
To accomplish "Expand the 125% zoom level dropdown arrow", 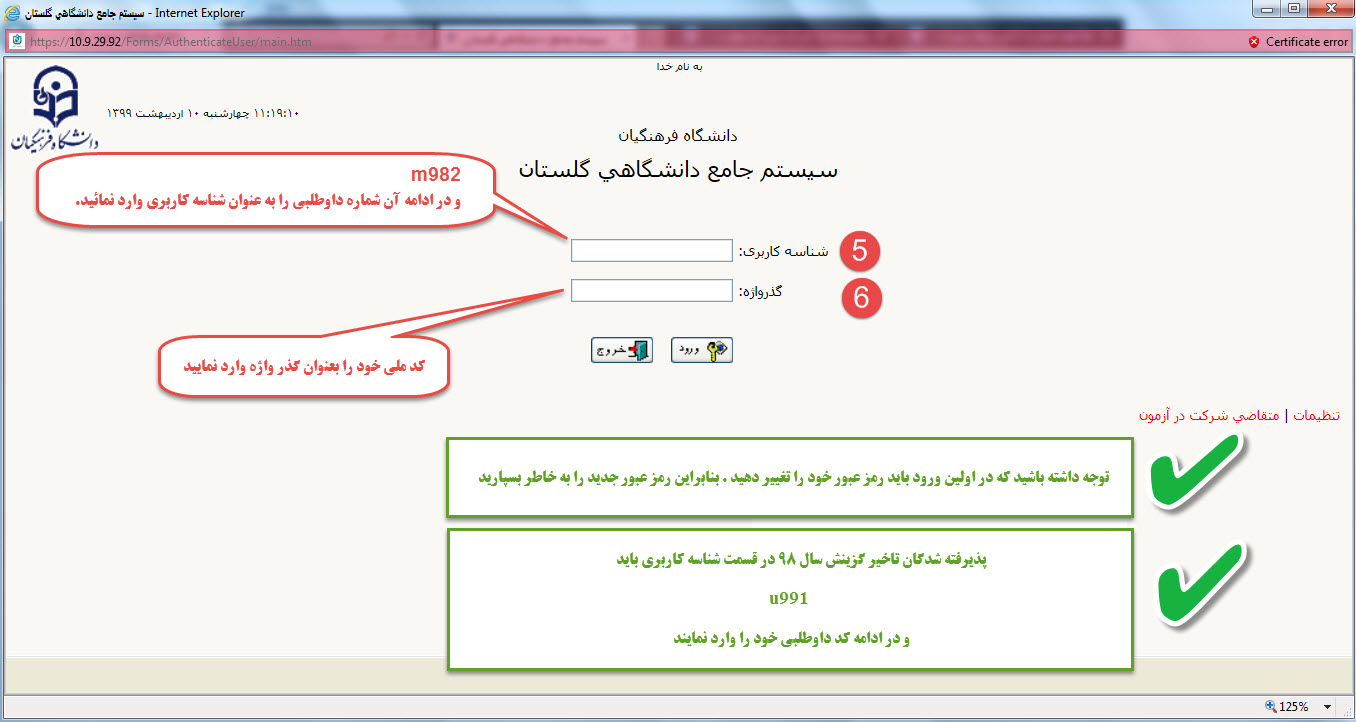I will tap(1329, 707).
